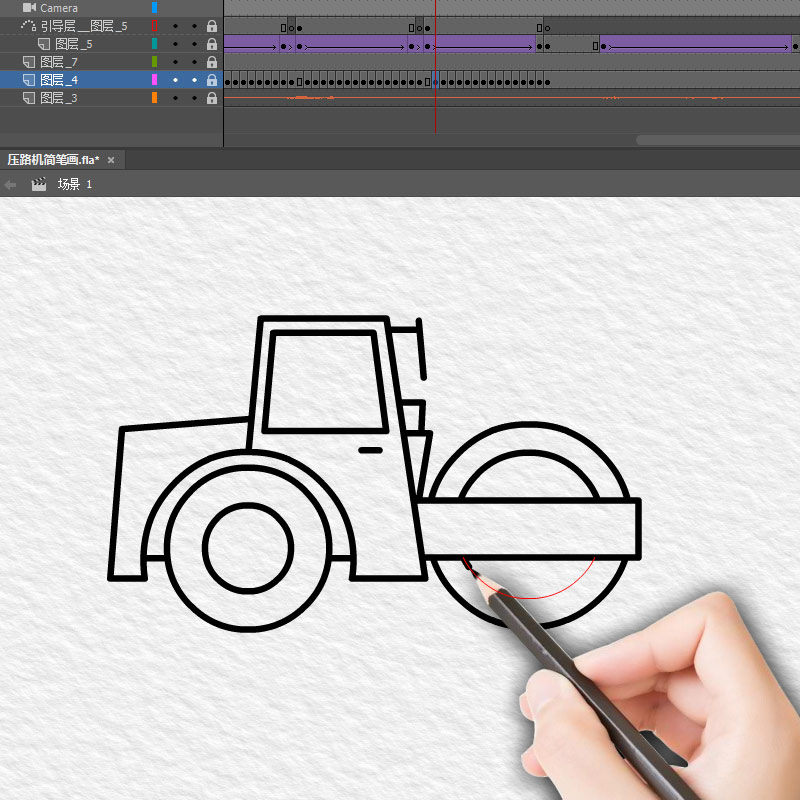The image size is (800, 800).
Task: Click the timeline horizontal scrollbar thumb
Action: click(x=717, y=140)
